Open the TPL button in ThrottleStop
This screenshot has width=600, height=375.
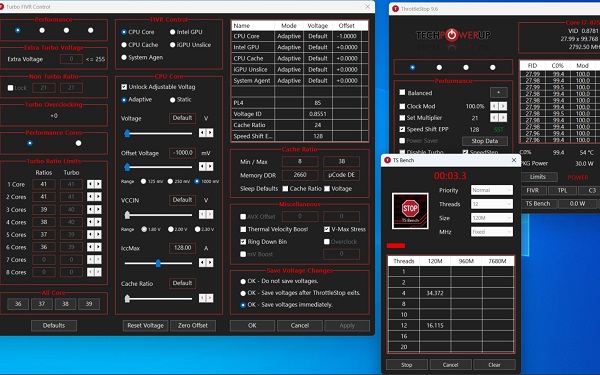click(x=562, y=190)
